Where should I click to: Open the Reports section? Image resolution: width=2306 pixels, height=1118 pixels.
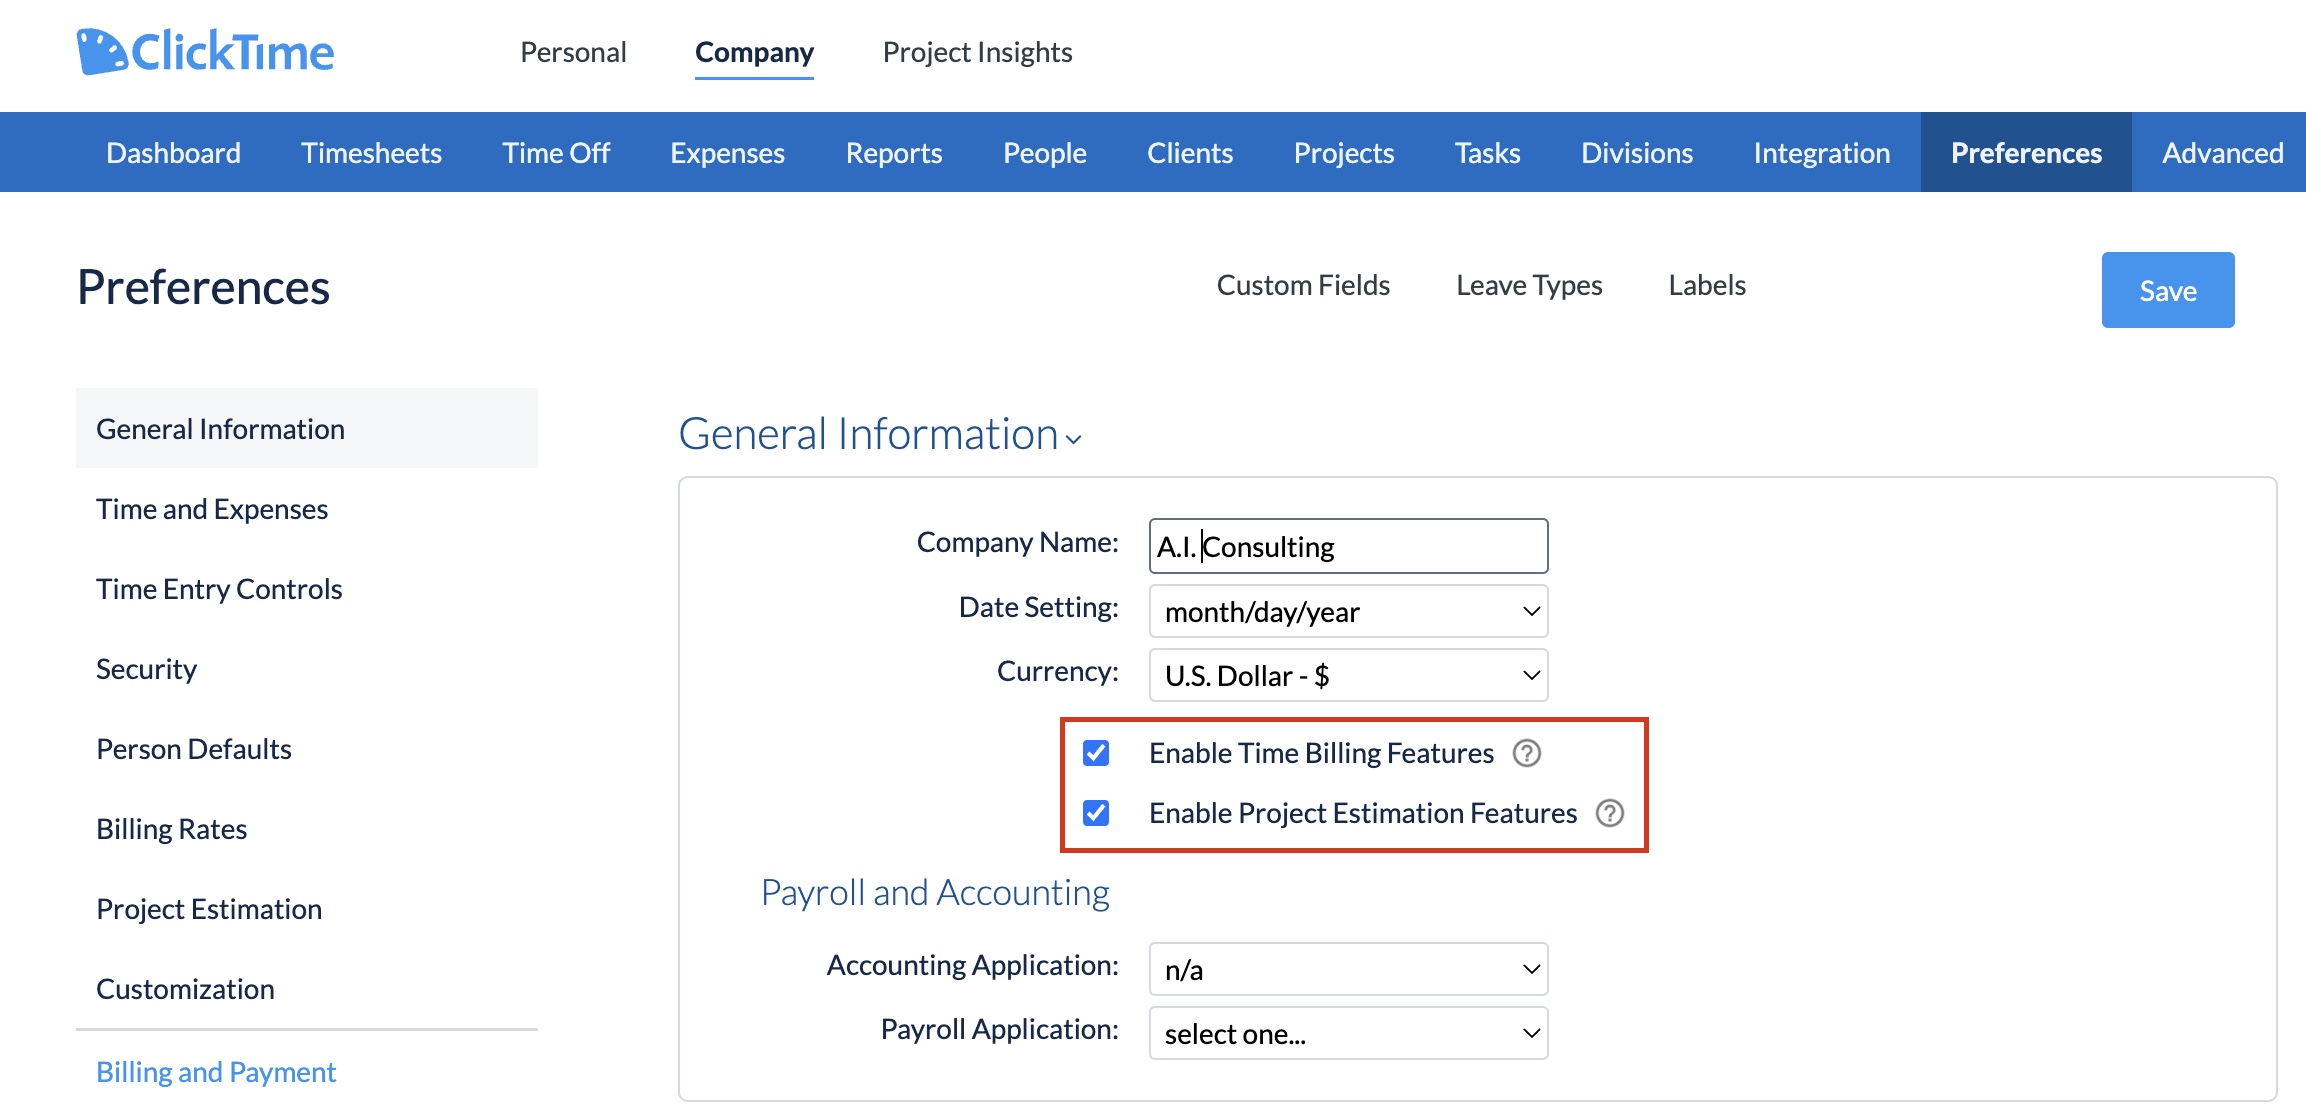point(893,152)
